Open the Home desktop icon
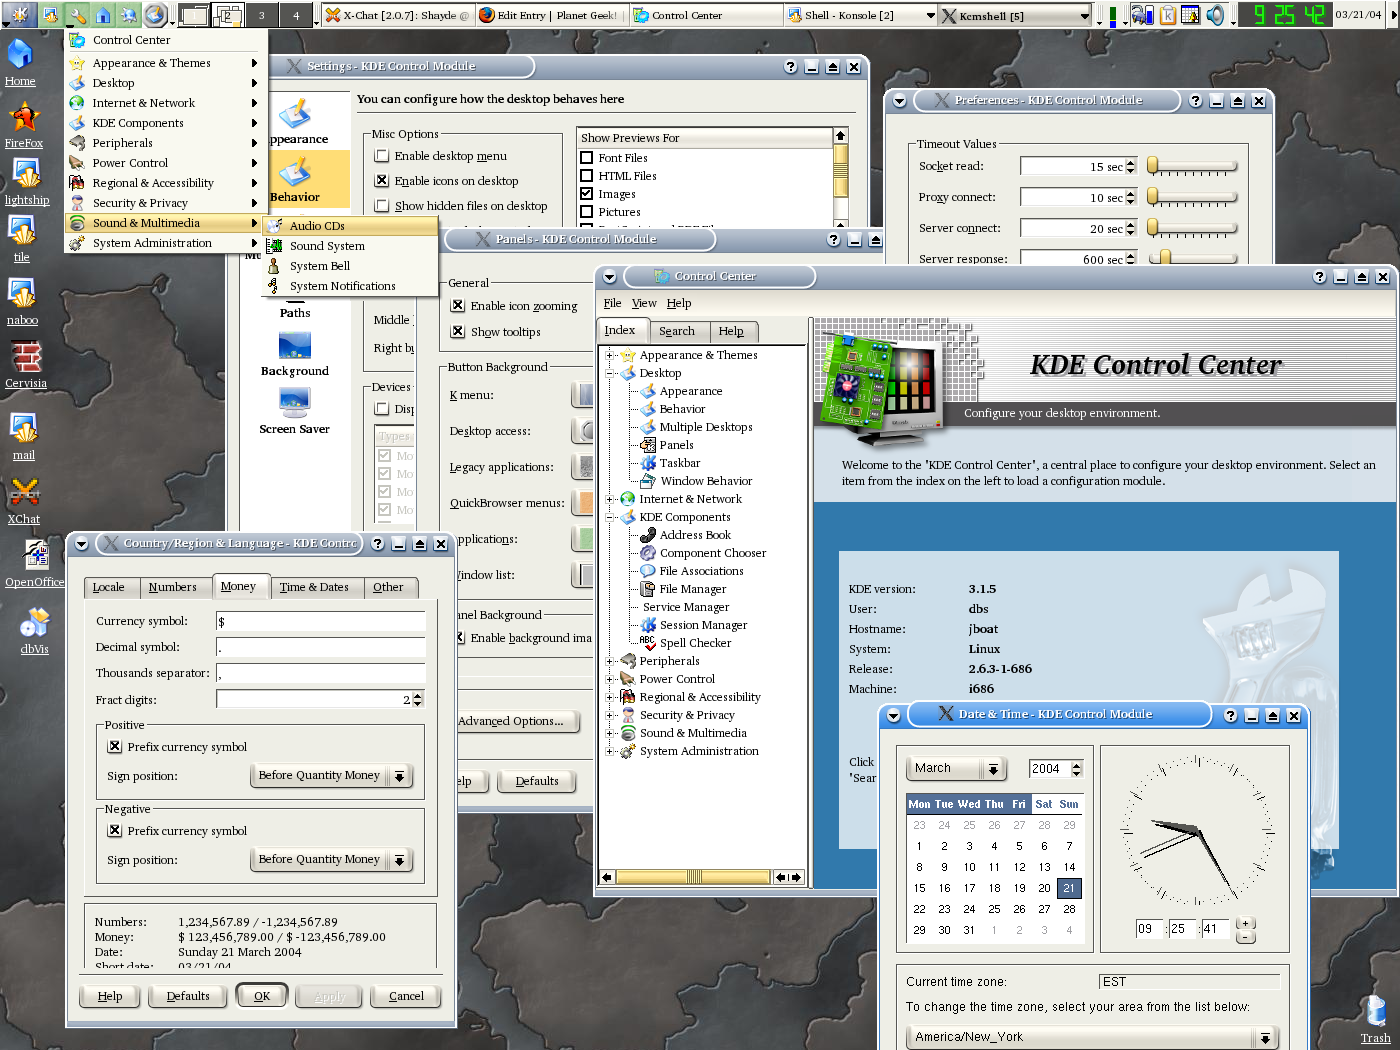Screen dimensions: 1400x1050 pos(20,60)
